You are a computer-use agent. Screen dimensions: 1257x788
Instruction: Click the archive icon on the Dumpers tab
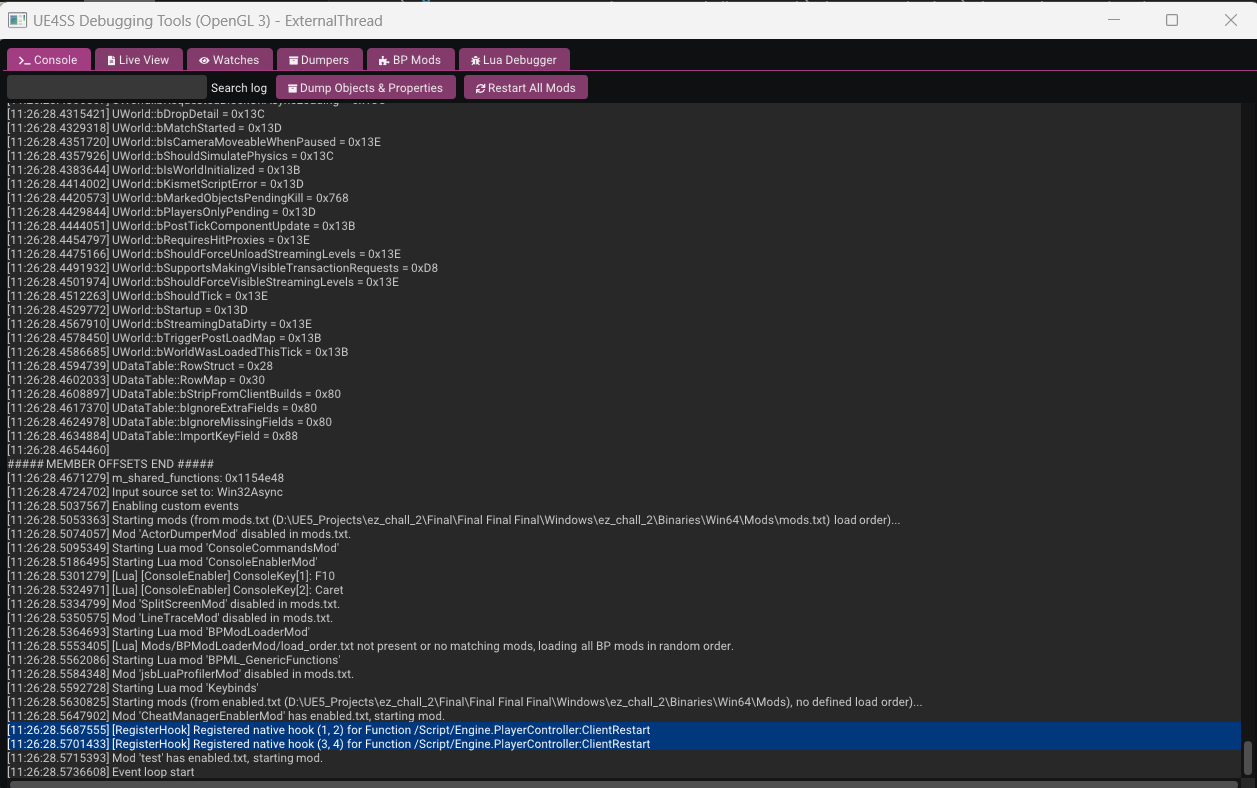(x=293, y=60)
